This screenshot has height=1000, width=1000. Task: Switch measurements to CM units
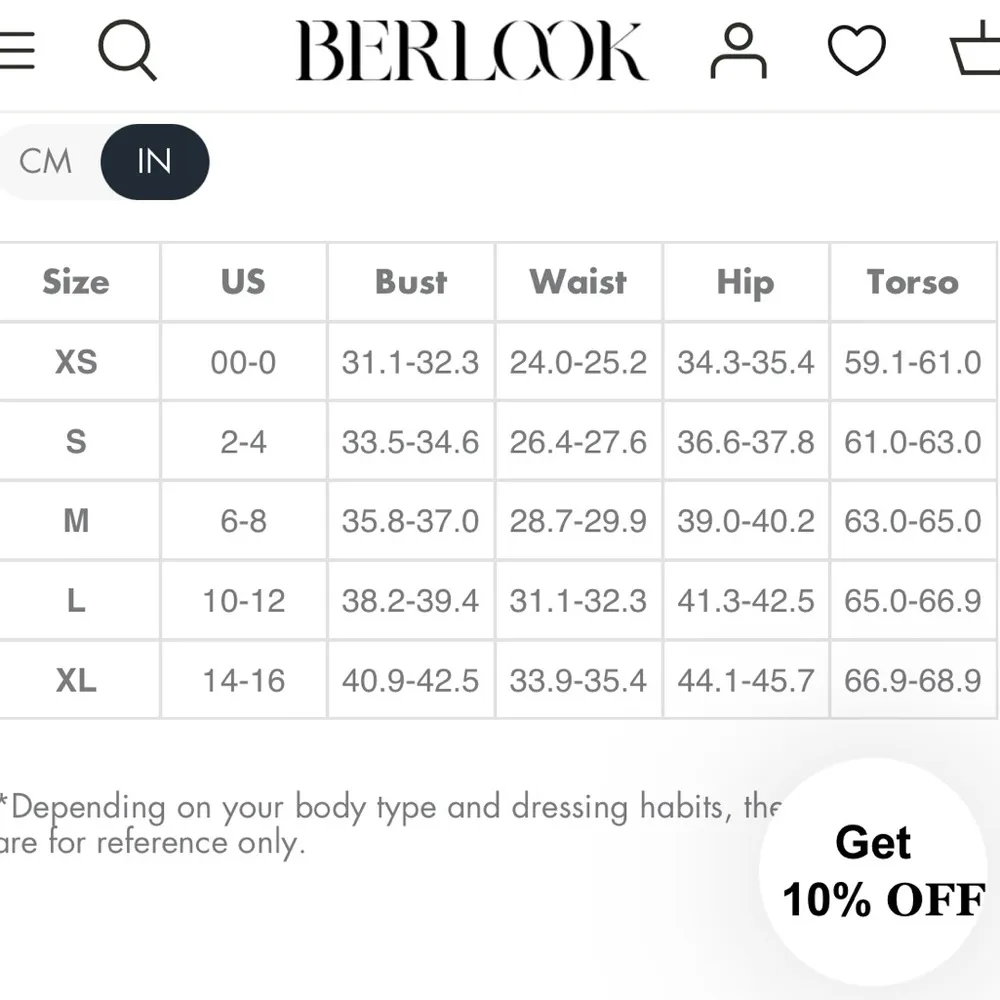[44, 161]
